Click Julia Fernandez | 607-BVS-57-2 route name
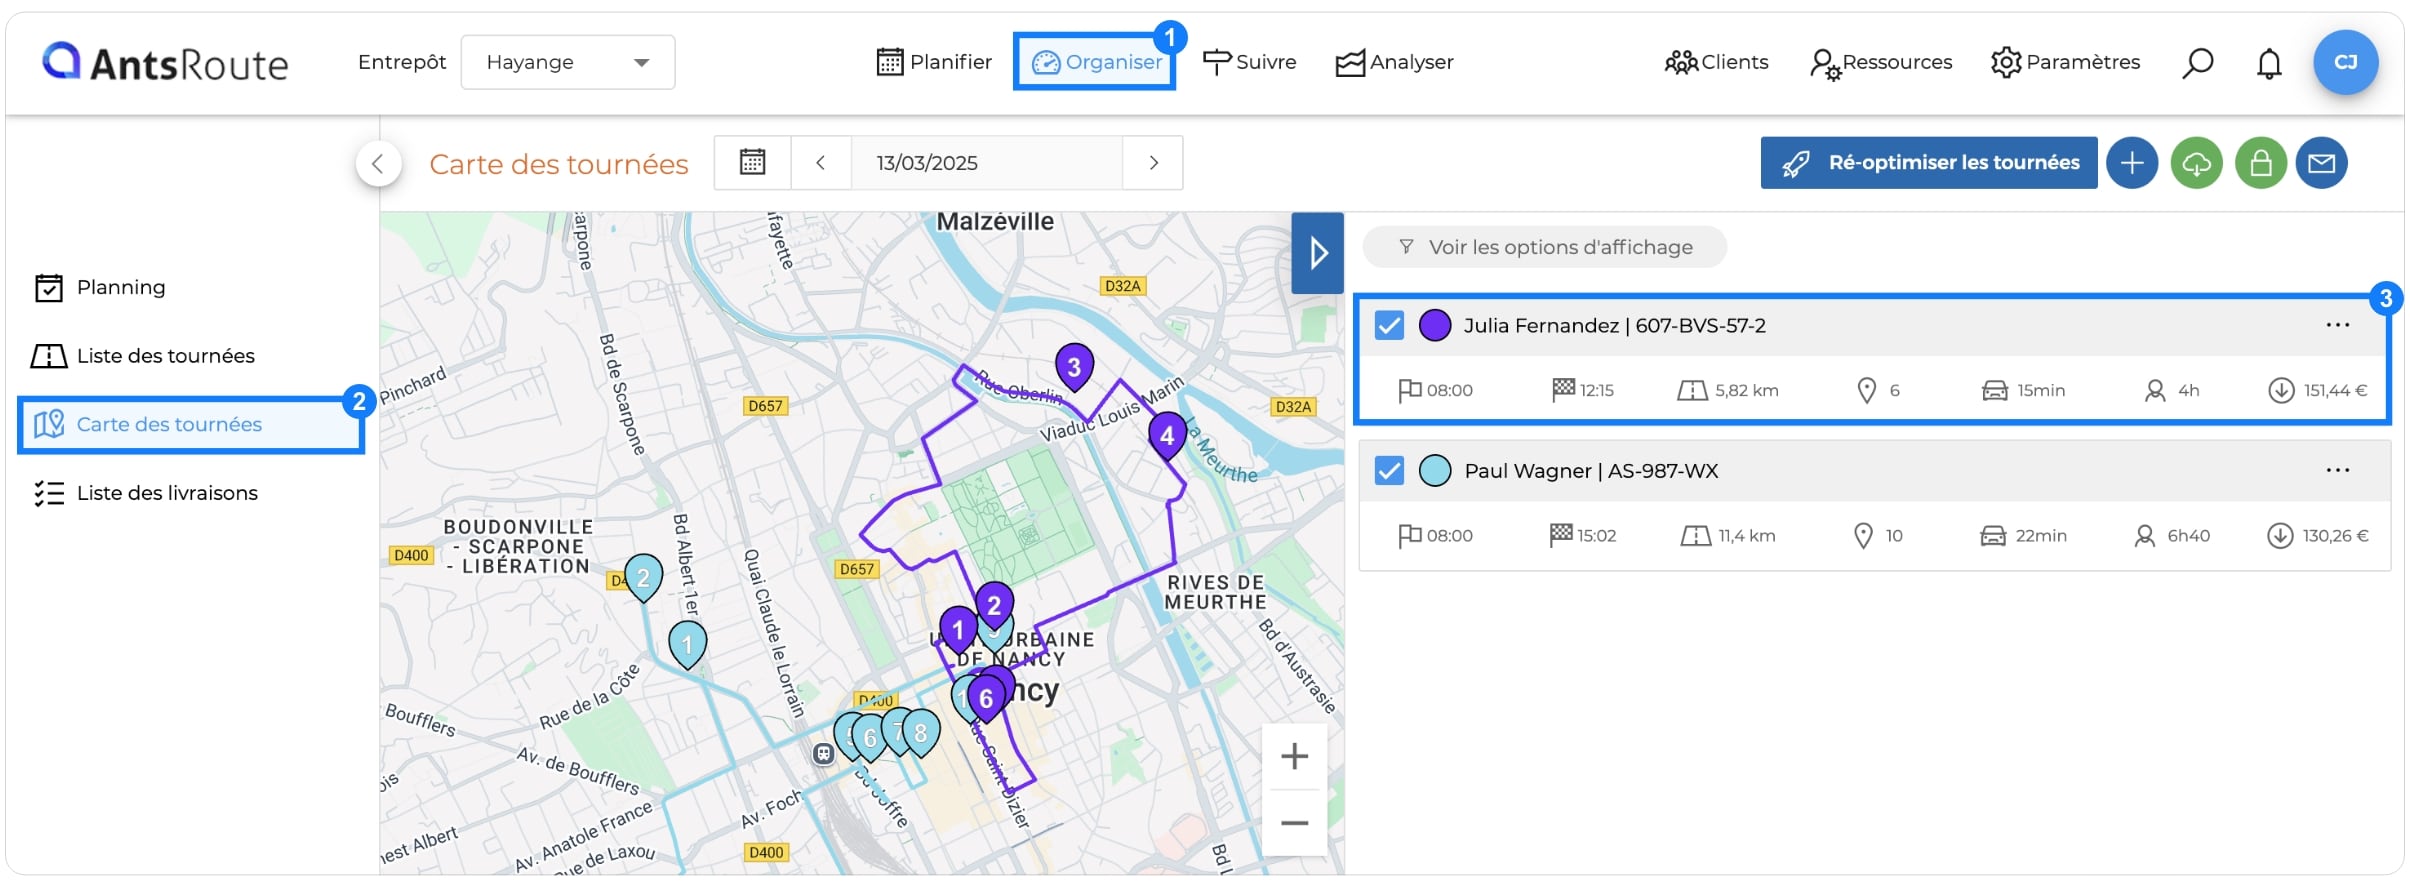Image resolution: width=2410 pixels, height=887 pixels. coord(1614,325)
